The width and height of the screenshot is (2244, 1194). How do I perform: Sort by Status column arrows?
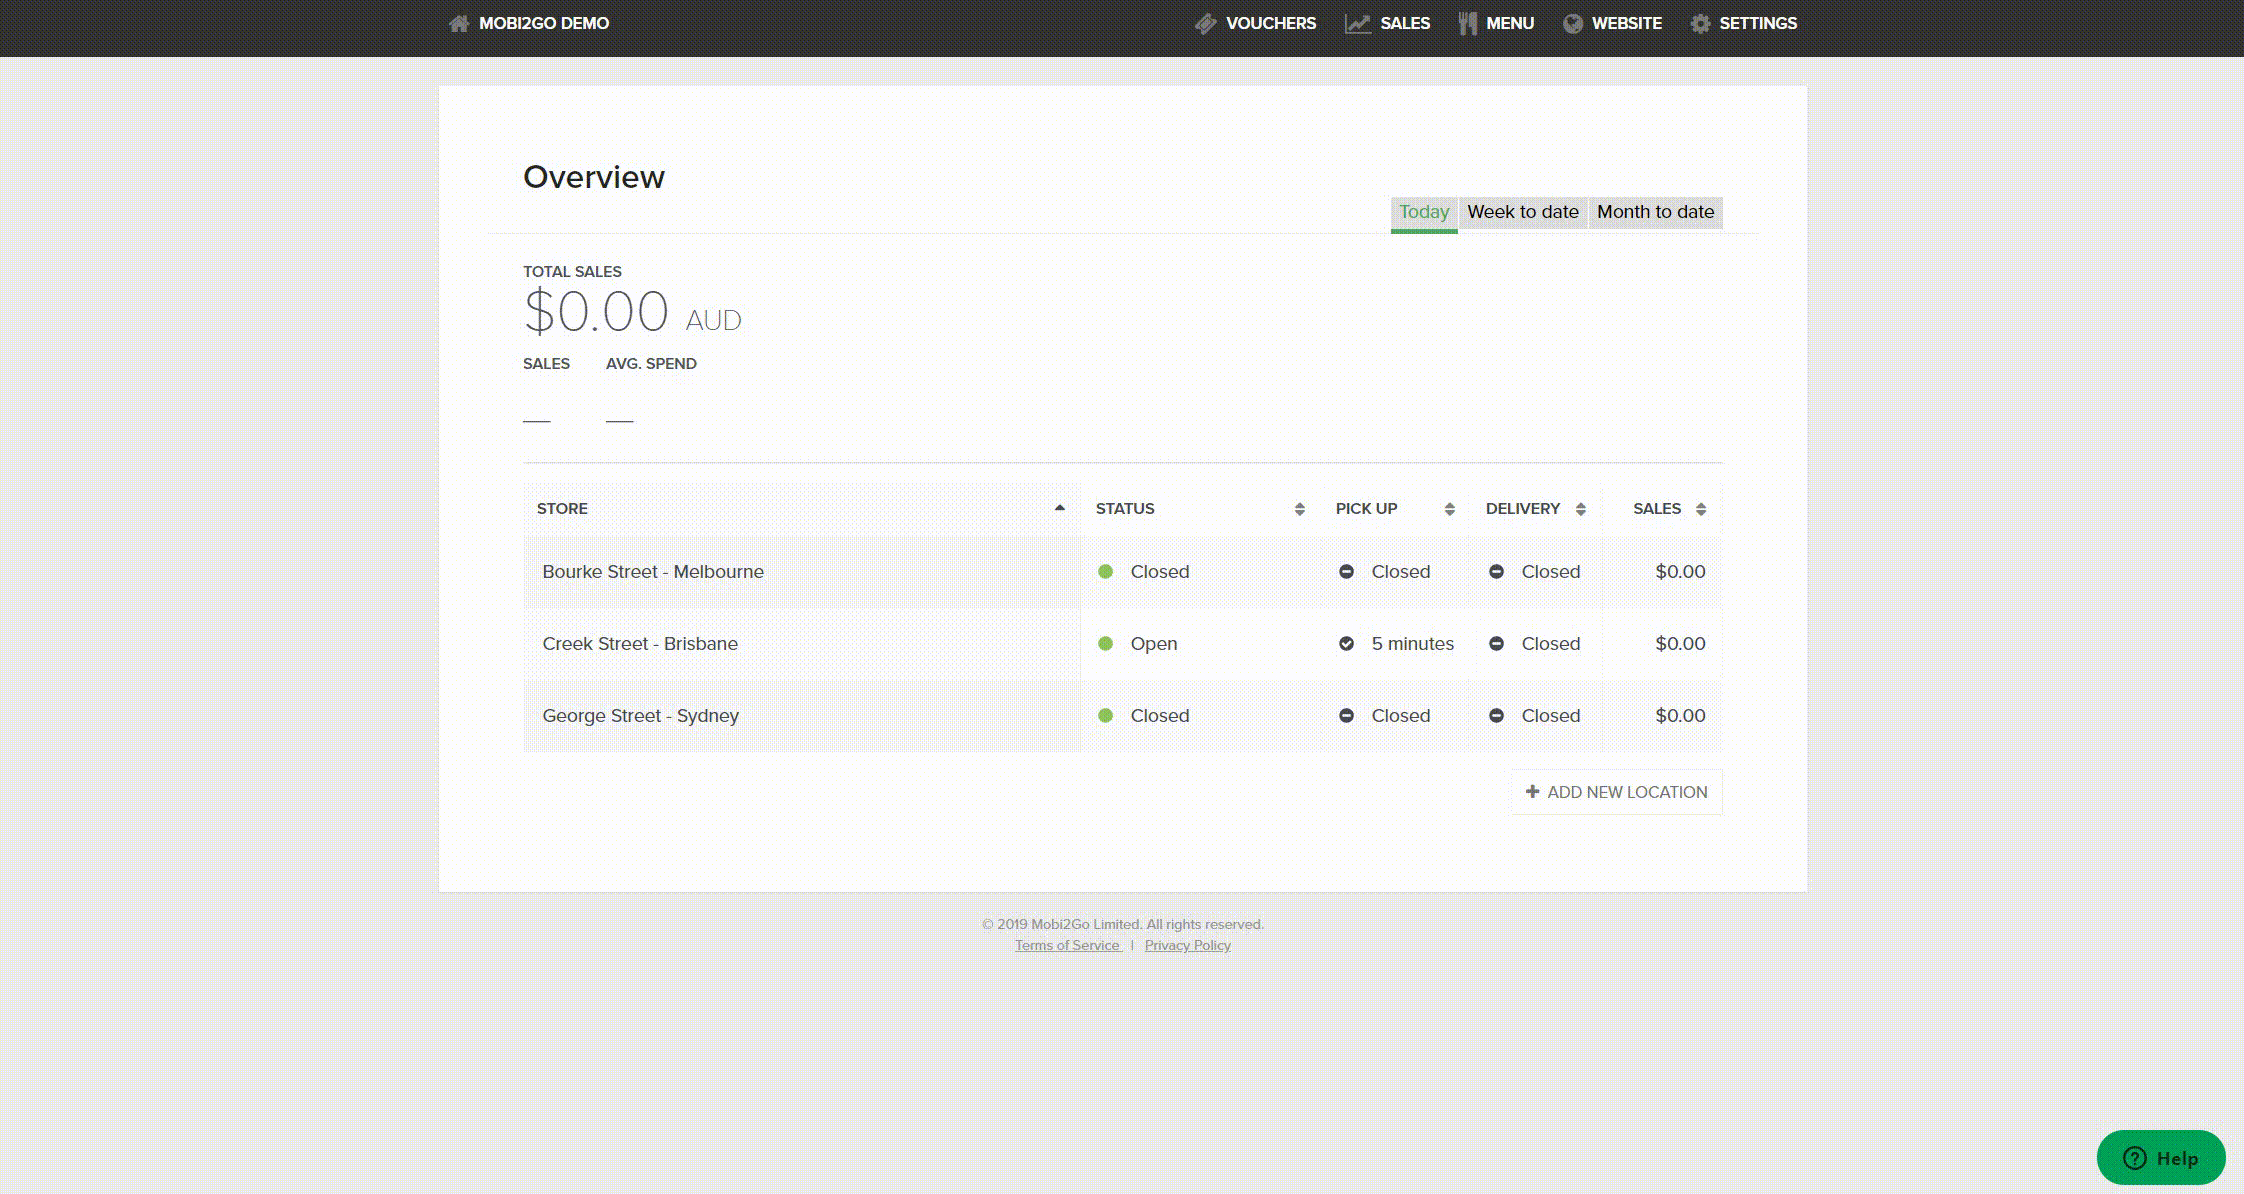(1299, 509)
